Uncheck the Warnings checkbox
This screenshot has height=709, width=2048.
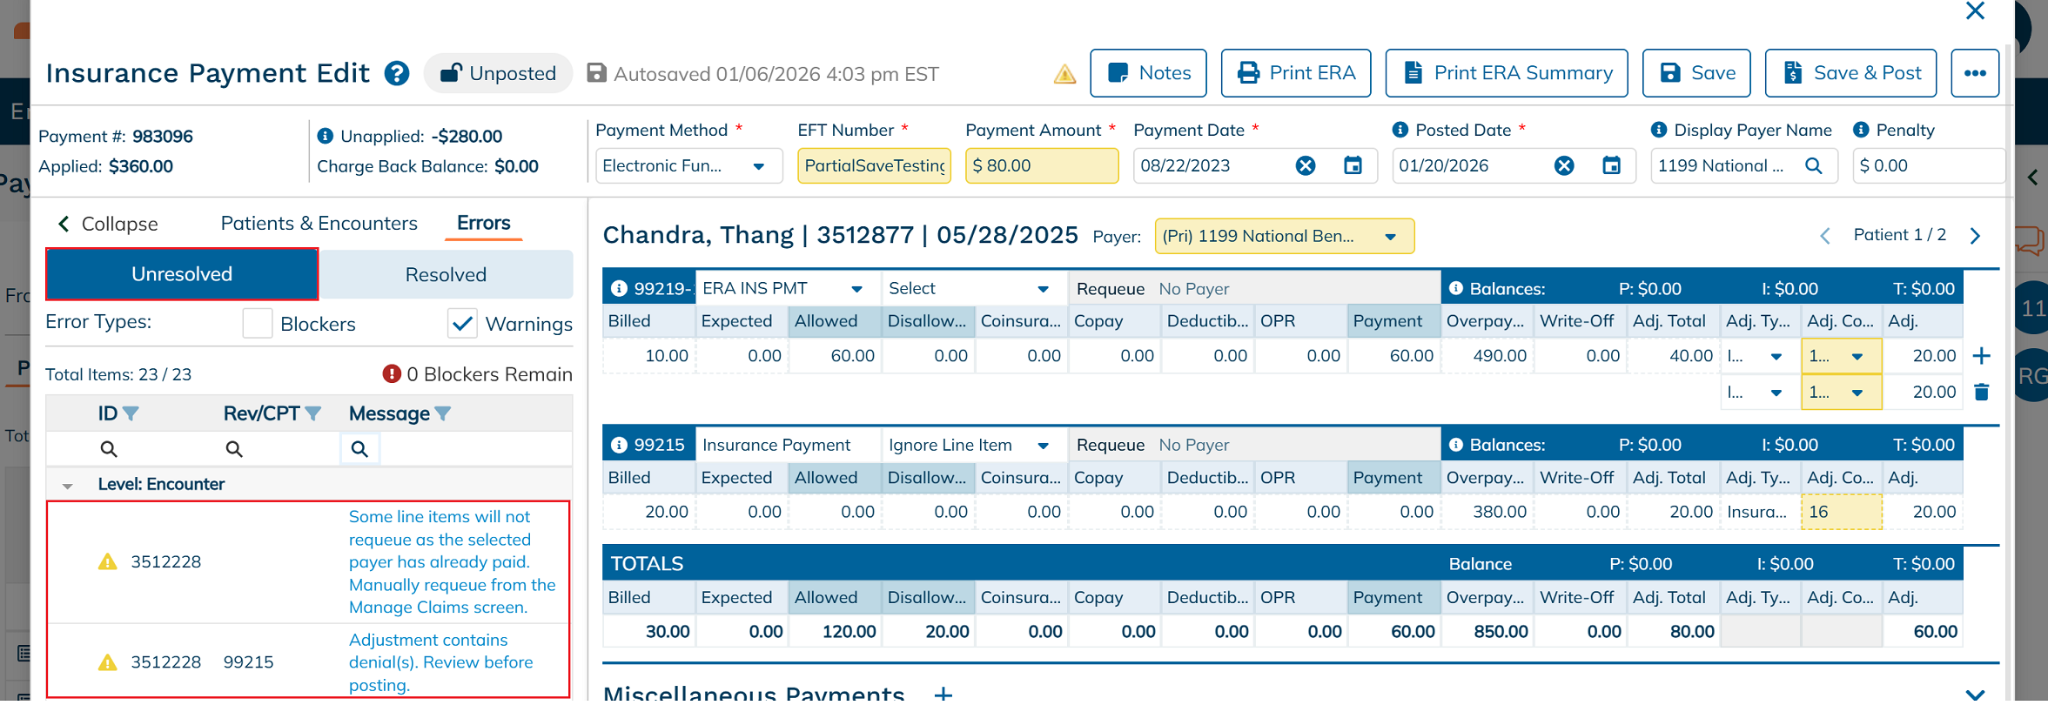pos(462,324)
